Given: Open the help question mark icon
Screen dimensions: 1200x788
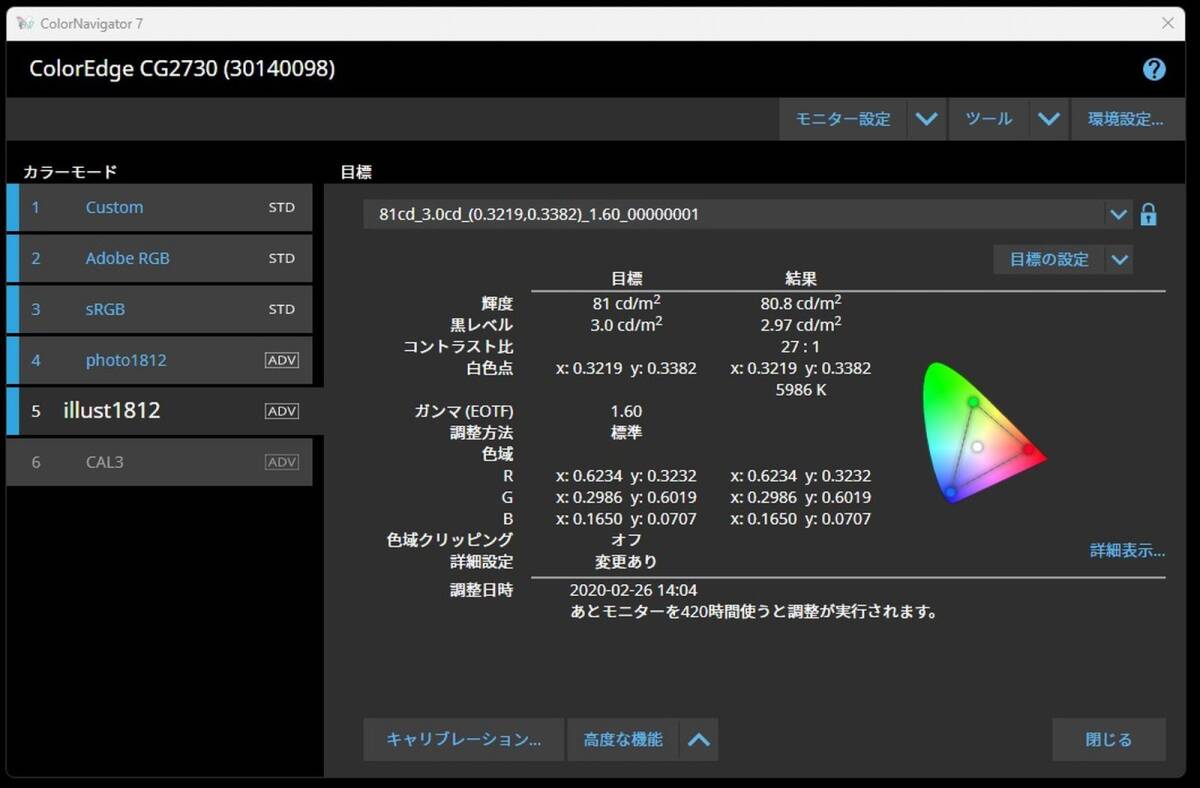Looking at the screenshot, I should click(1154, 69).
